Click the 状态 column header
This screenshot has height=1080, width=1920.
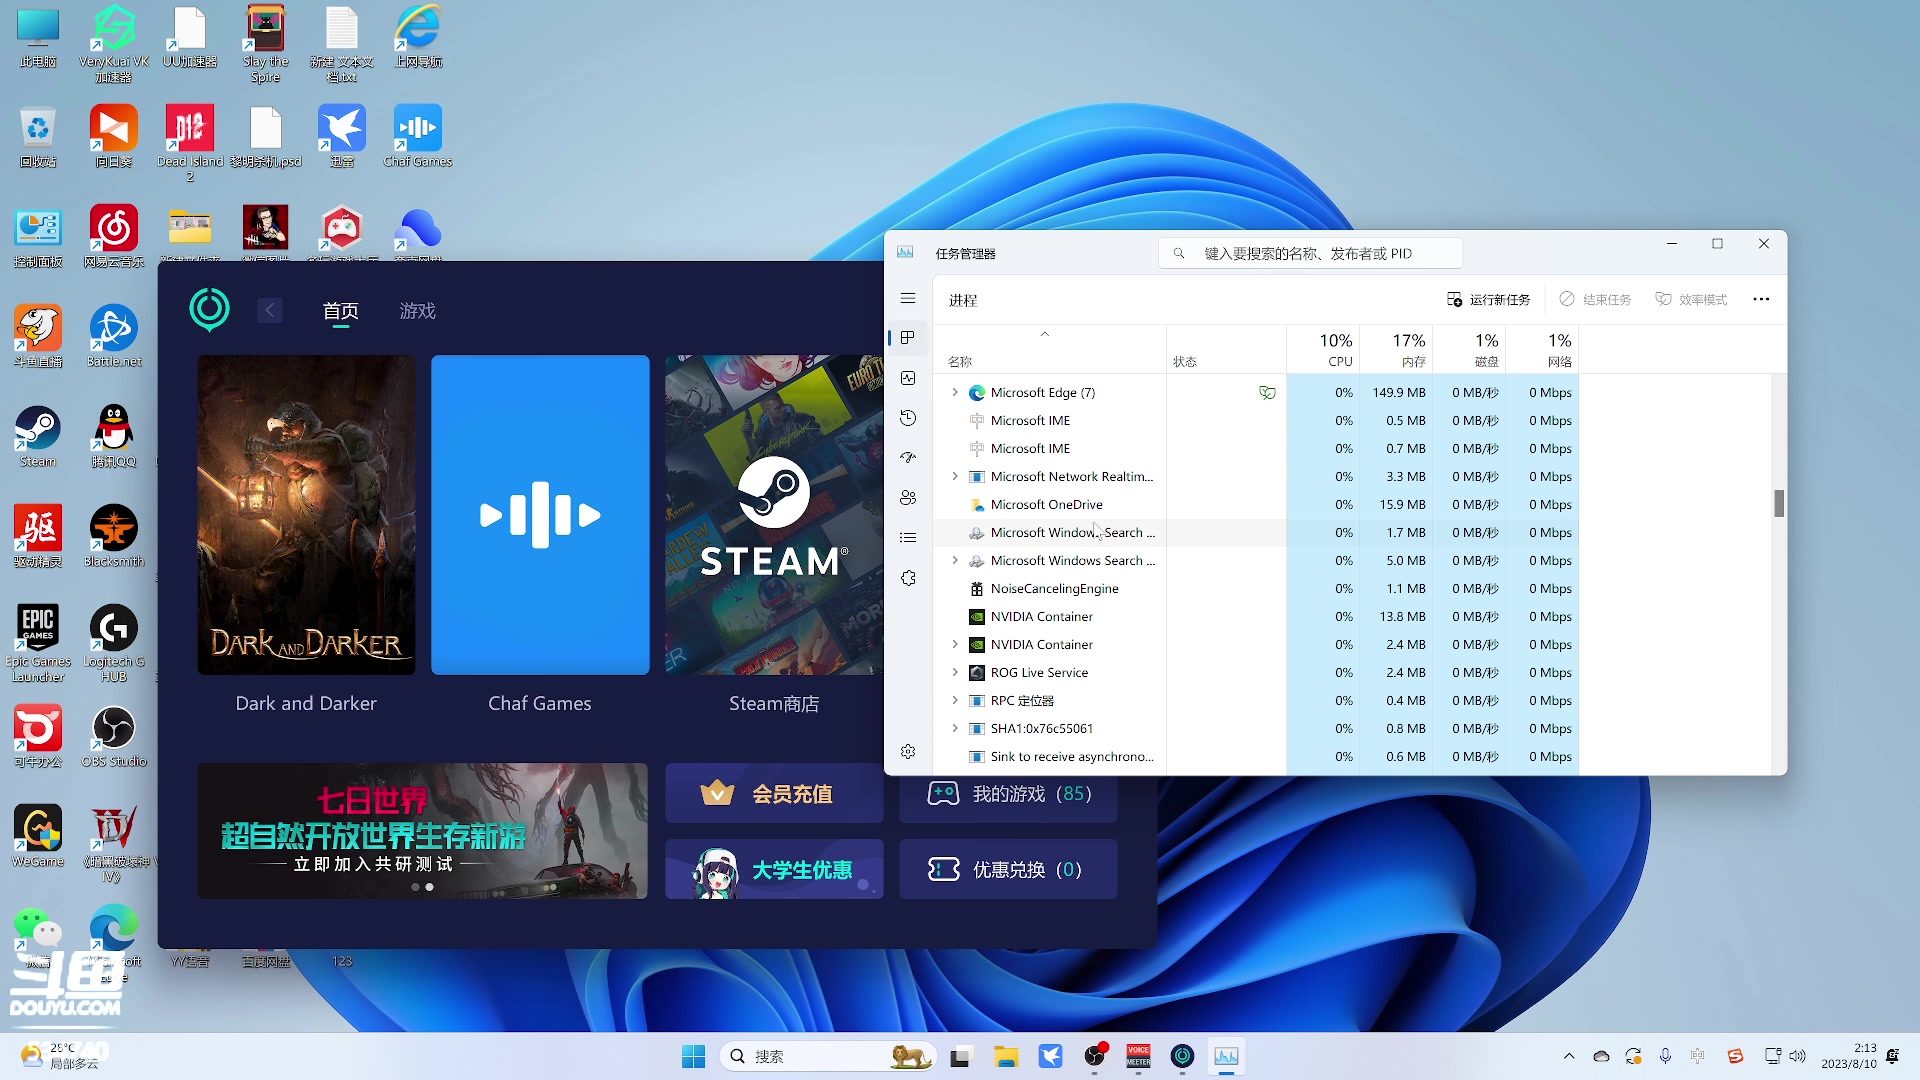coord(1226,350)
